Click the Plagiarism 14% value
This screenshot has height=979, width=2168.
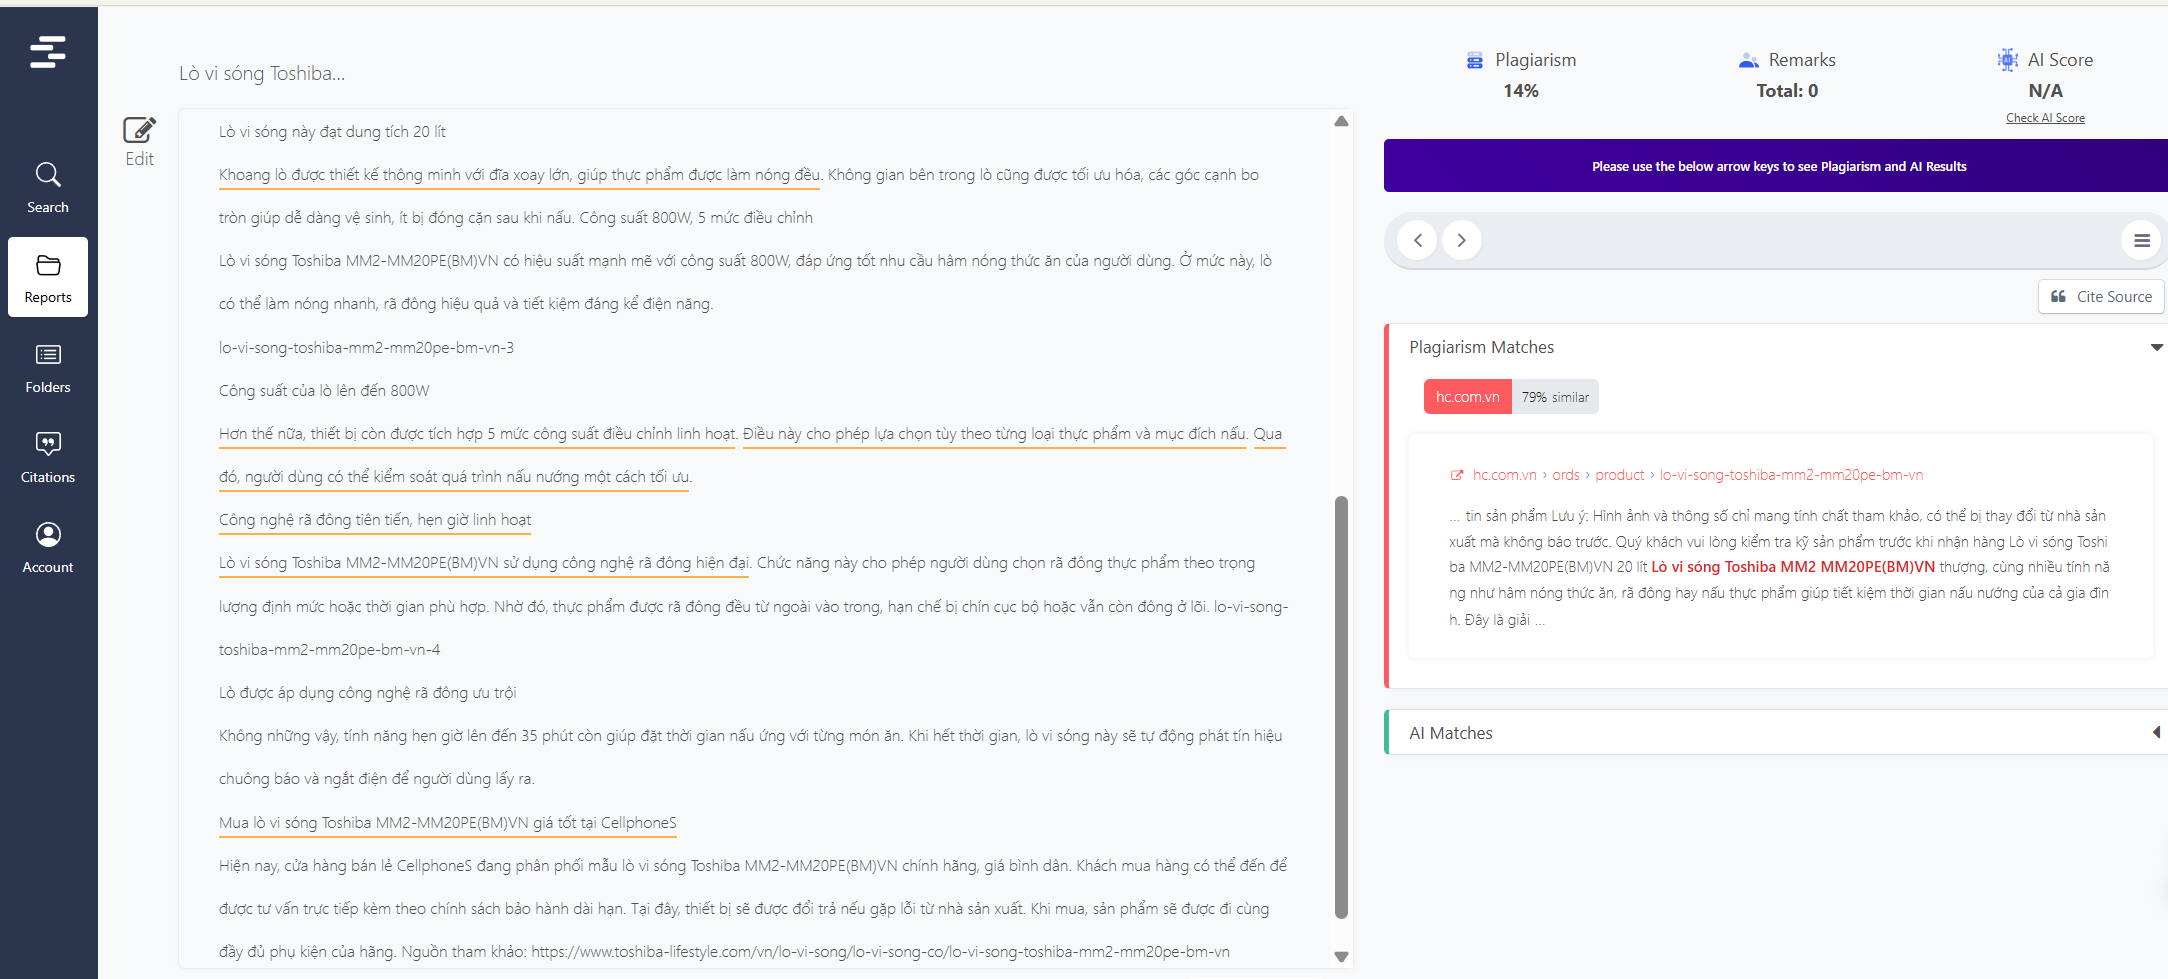click(1520, 91)
